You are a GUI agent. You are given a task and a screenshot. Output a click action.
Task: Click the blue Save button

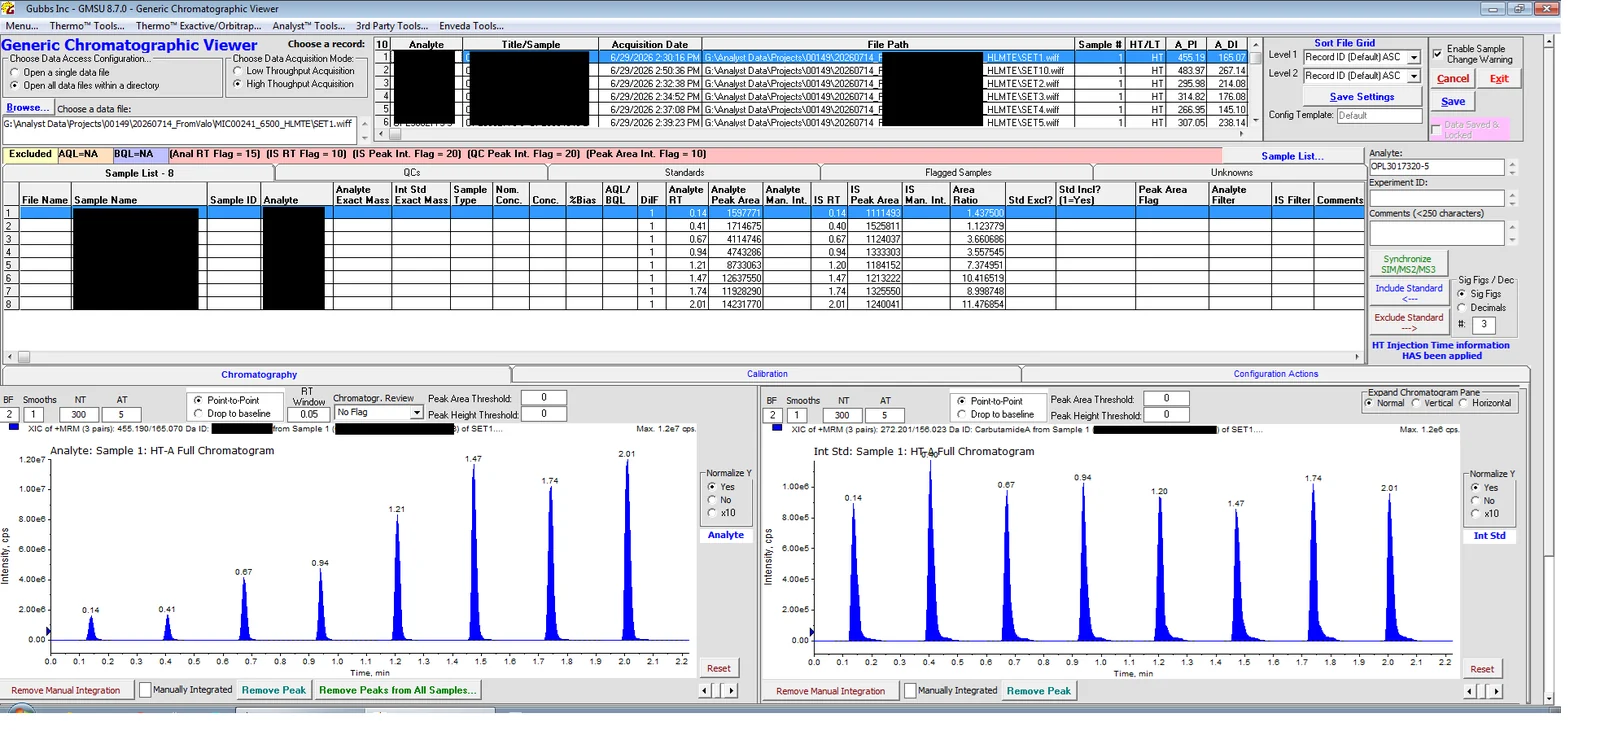(1452, 102)
